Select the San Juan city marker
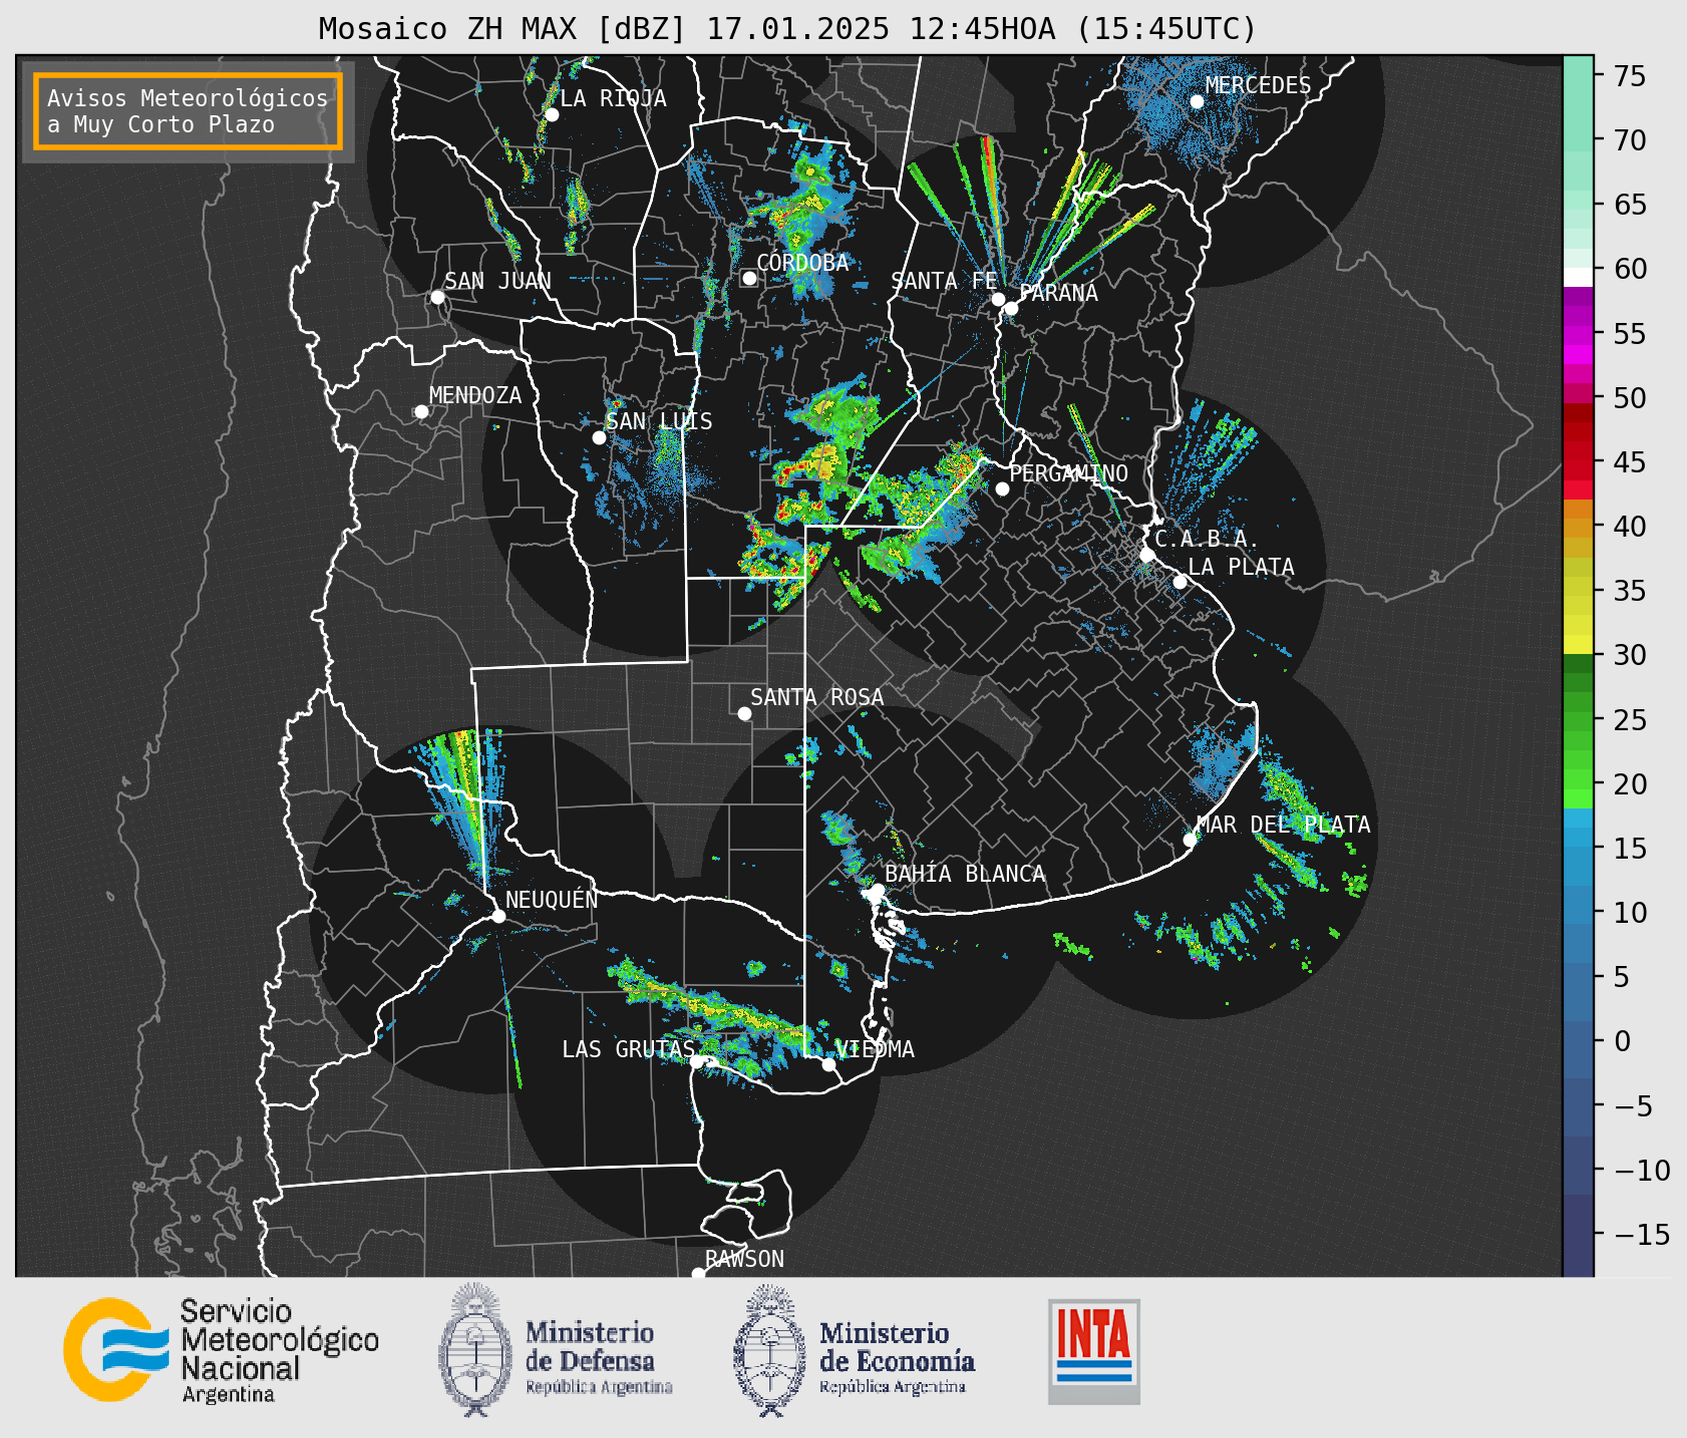 pyautogui.click(x=437, y=297)
